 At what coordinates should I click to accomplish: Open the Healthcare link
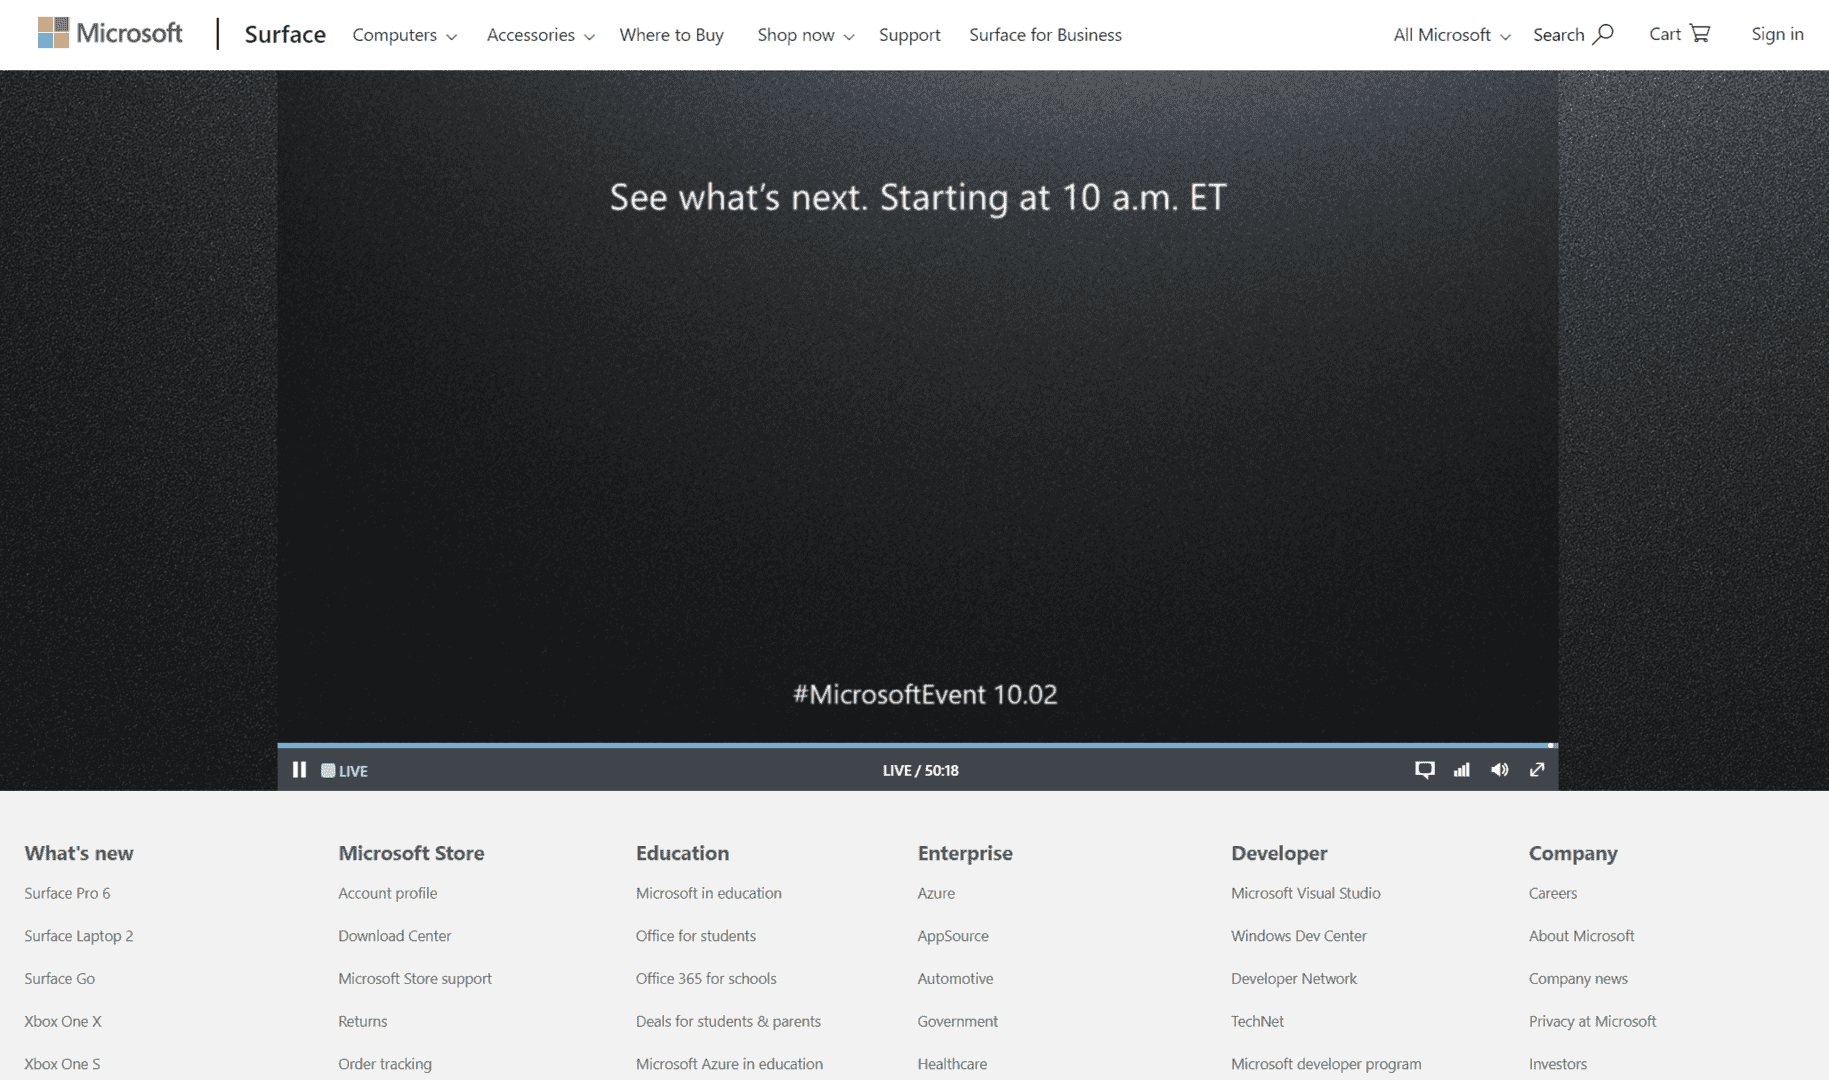click(952, 1064)
